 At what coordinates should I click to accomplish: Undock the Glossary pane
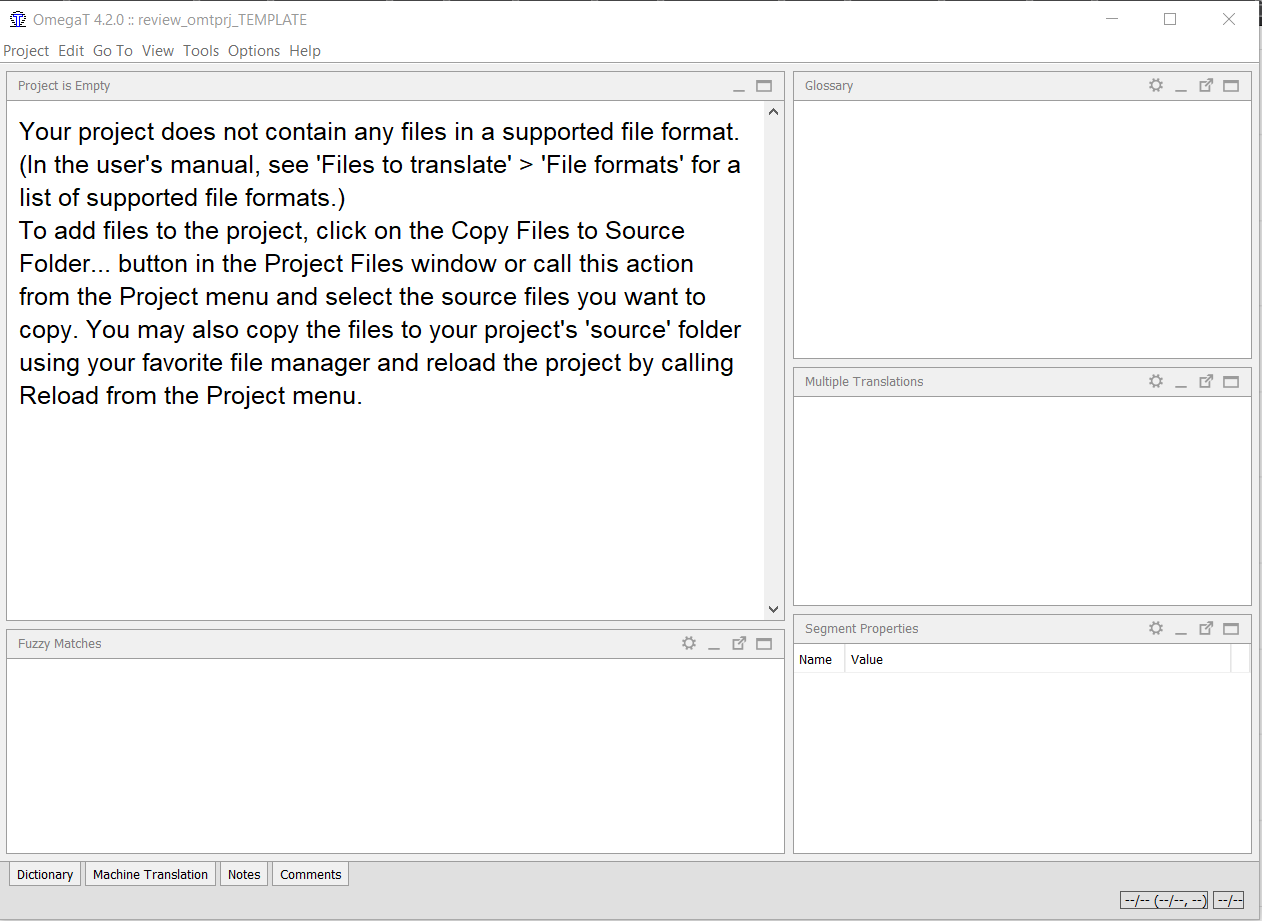[x=1206, y=86]
